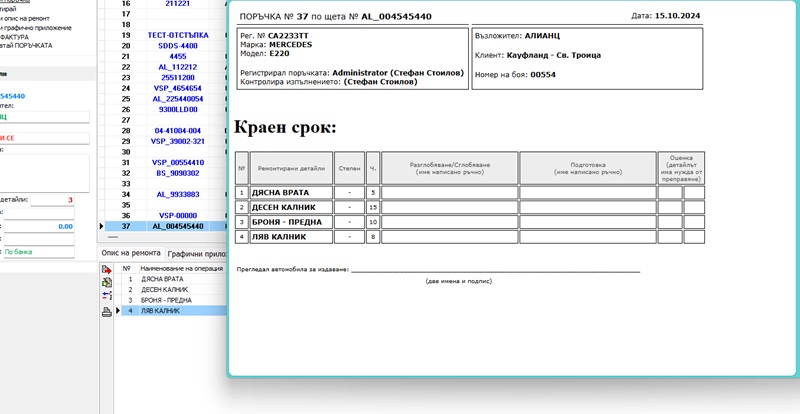Click the export icon with red arrow

pos(107,270)
